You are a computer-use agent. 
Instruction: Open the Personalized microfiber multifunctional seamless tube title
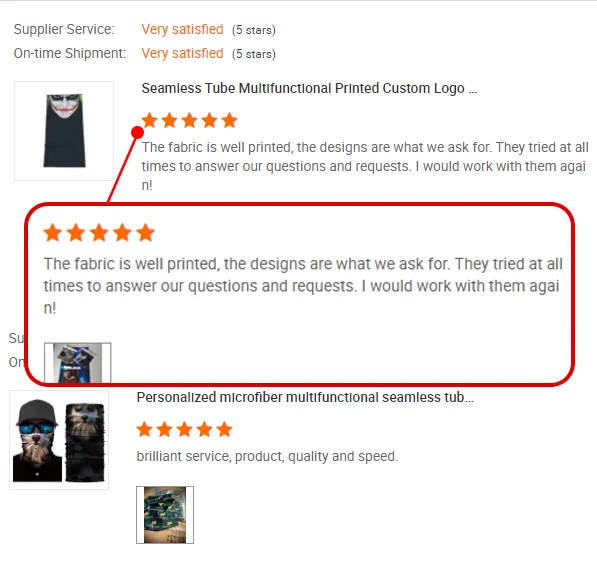305,397
